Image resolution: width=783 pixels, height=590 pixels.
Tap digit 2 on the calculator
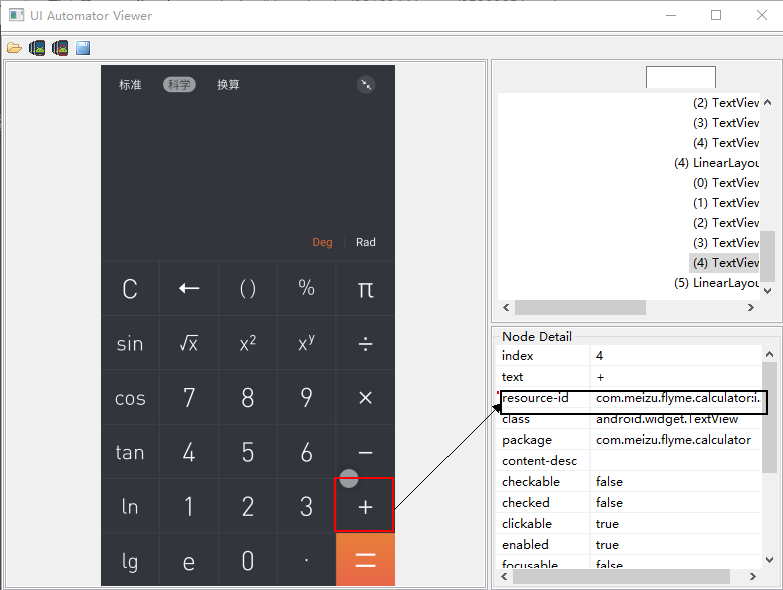tap(248, 506)
